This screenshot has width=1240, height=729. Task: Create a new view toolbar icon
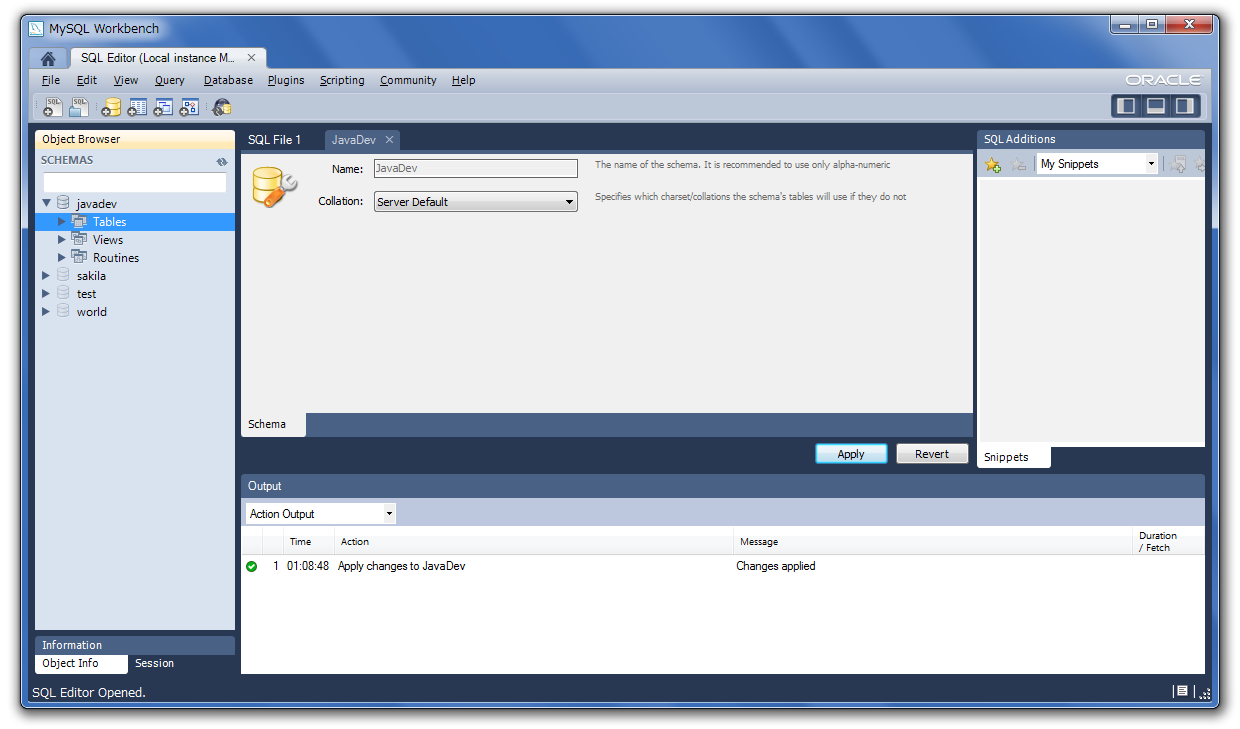coord(163,106)
